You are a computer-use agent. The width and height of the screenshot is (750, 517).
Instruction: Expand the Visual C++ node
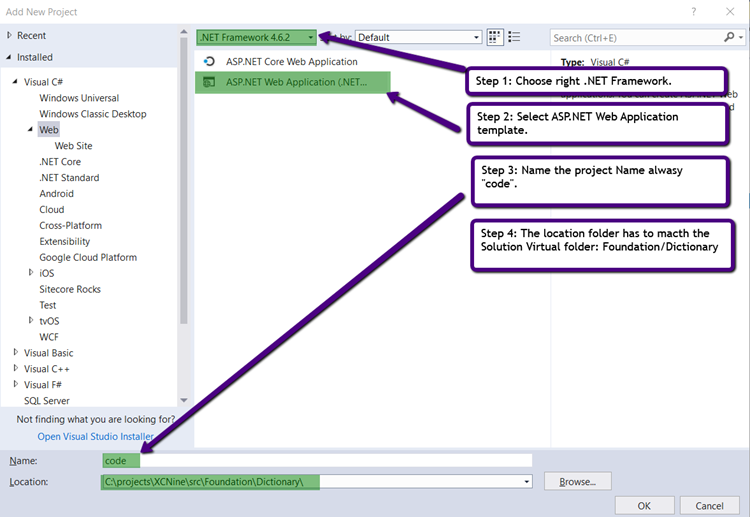tap(16, 368)
